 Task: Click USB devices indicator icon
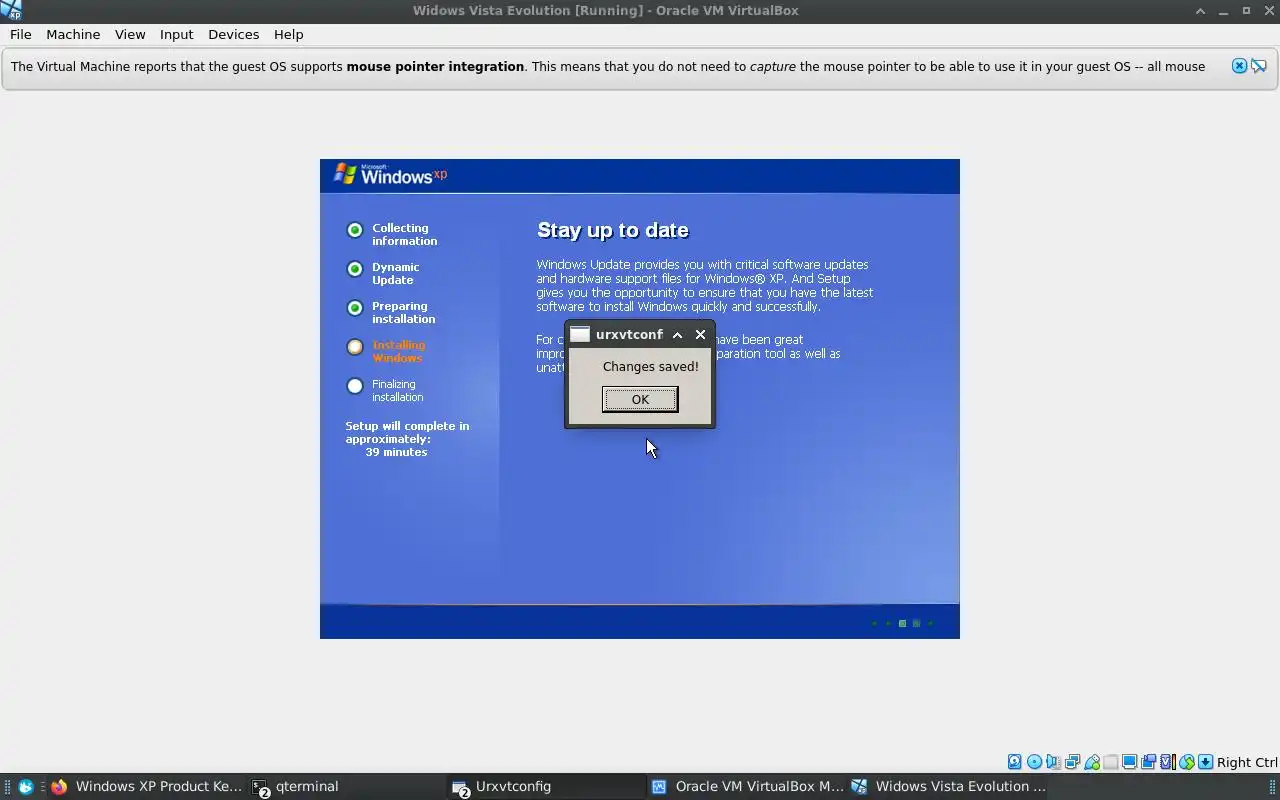pyautogui.click(x=1092, y=762)
